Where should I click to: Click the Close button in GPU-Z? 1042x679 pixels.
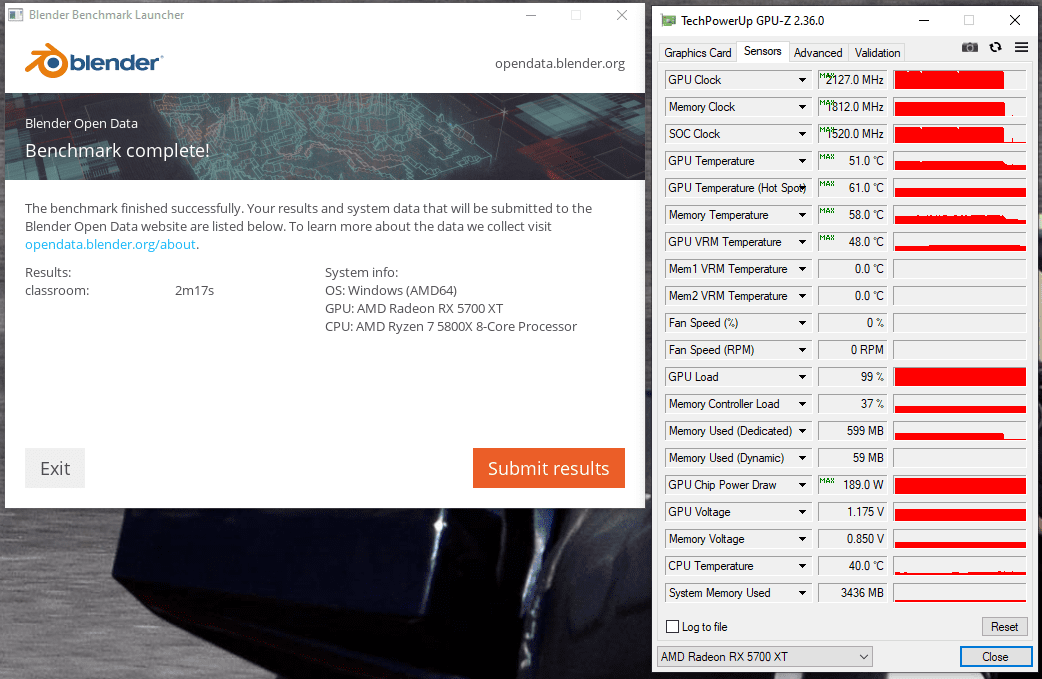(995, 656)
